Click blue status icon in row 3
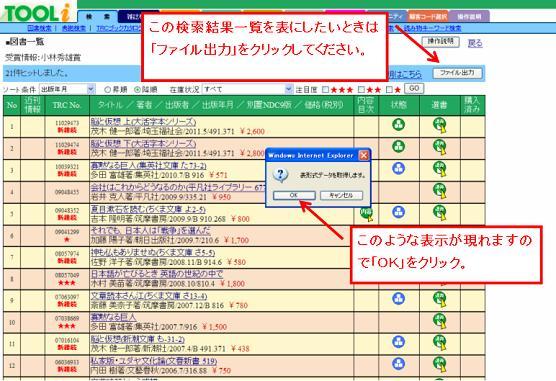The height and width of the screenshot is (381, 556). point(399,168)
